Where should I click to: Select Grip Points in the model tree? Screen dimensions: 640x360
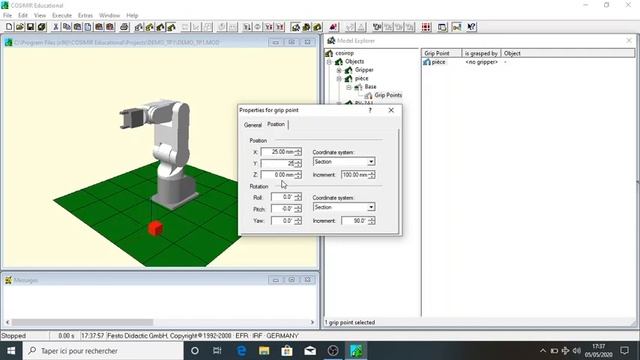[388, 95]
